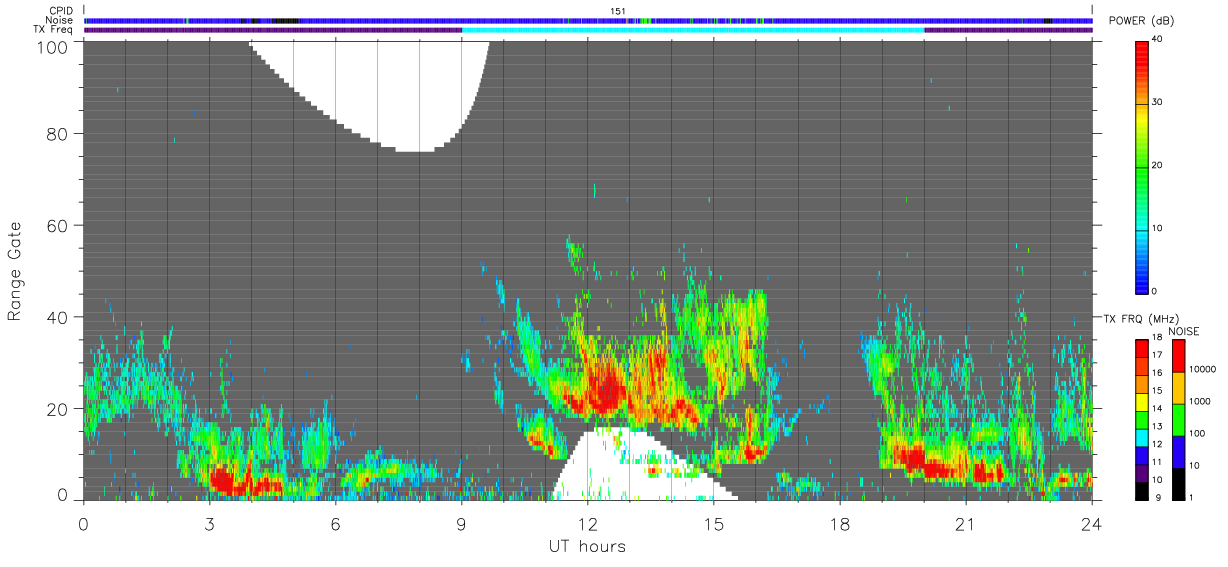Click the green 100–1000 segment of NOISE bar
This screenshot has height=567, width=1228.
pos(1179,419)
